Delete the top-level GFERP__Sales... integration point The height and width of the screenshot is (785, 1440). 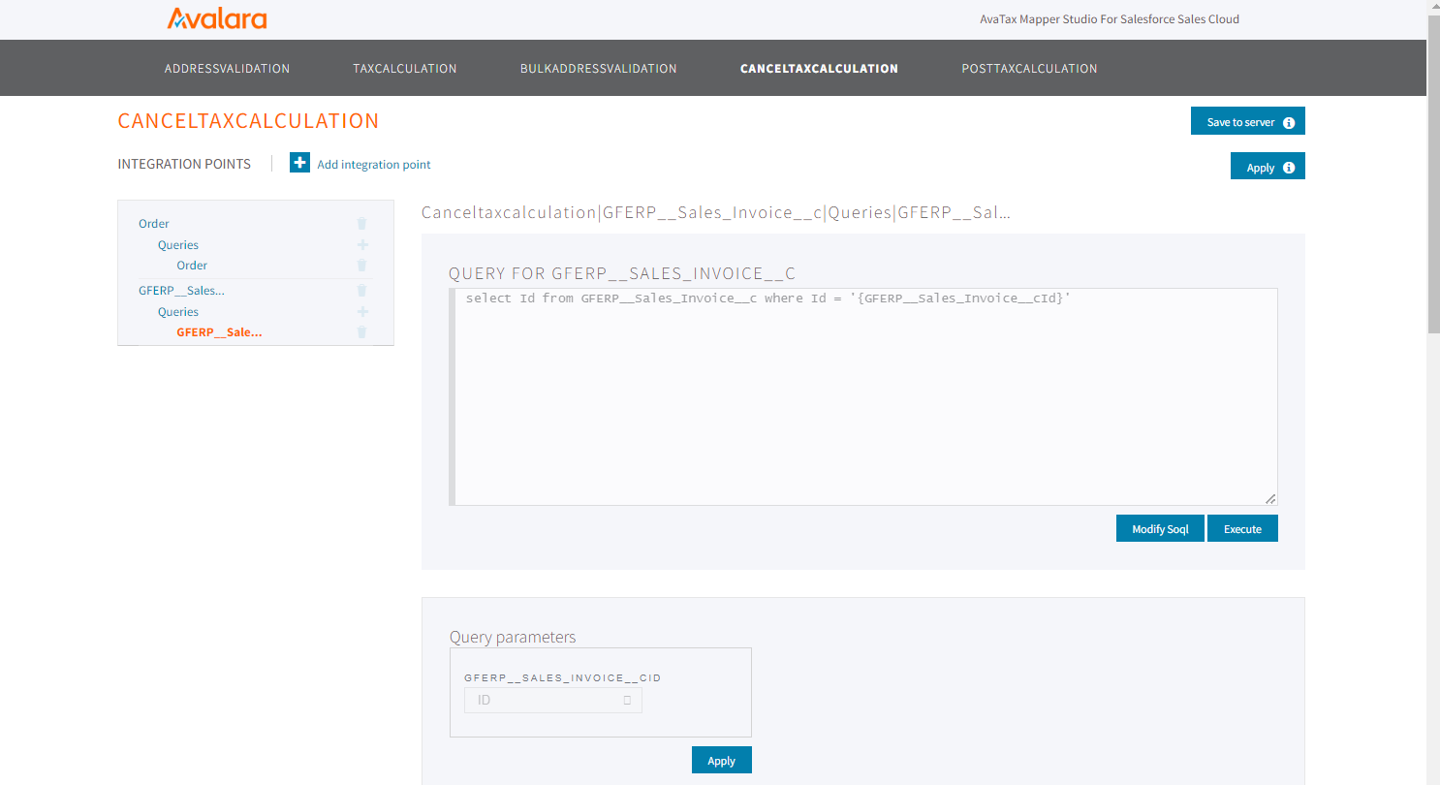pos(362,291)
